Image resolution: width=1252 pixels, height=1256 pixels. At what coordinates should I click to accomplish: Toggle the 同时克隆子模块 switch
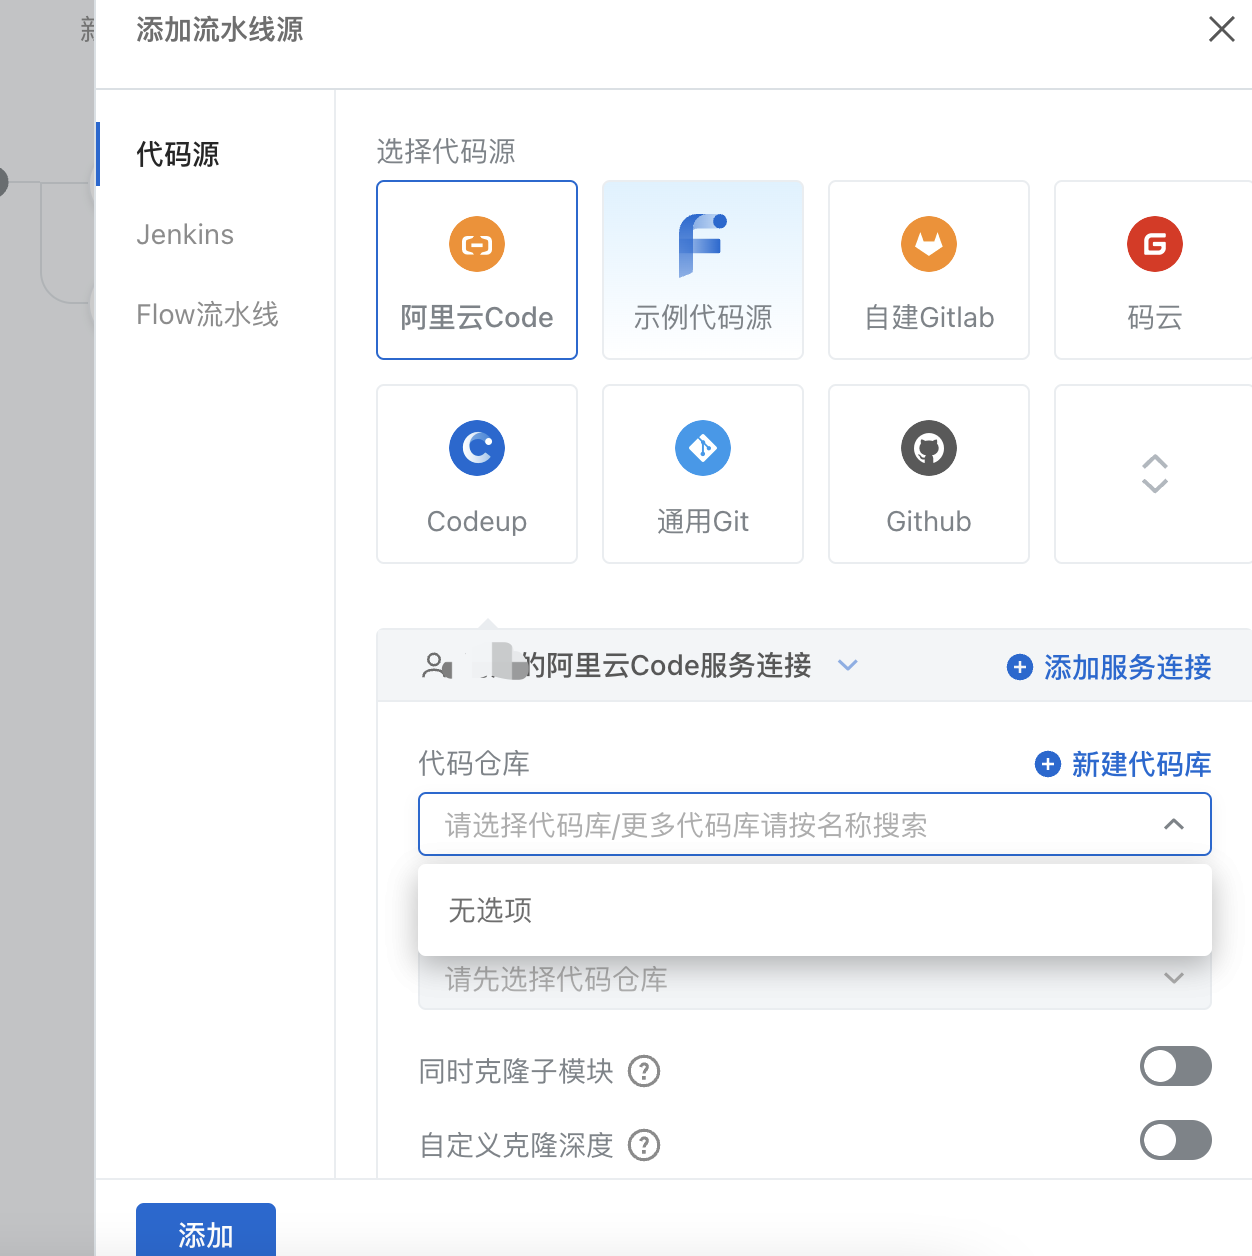point(1176,1066)
